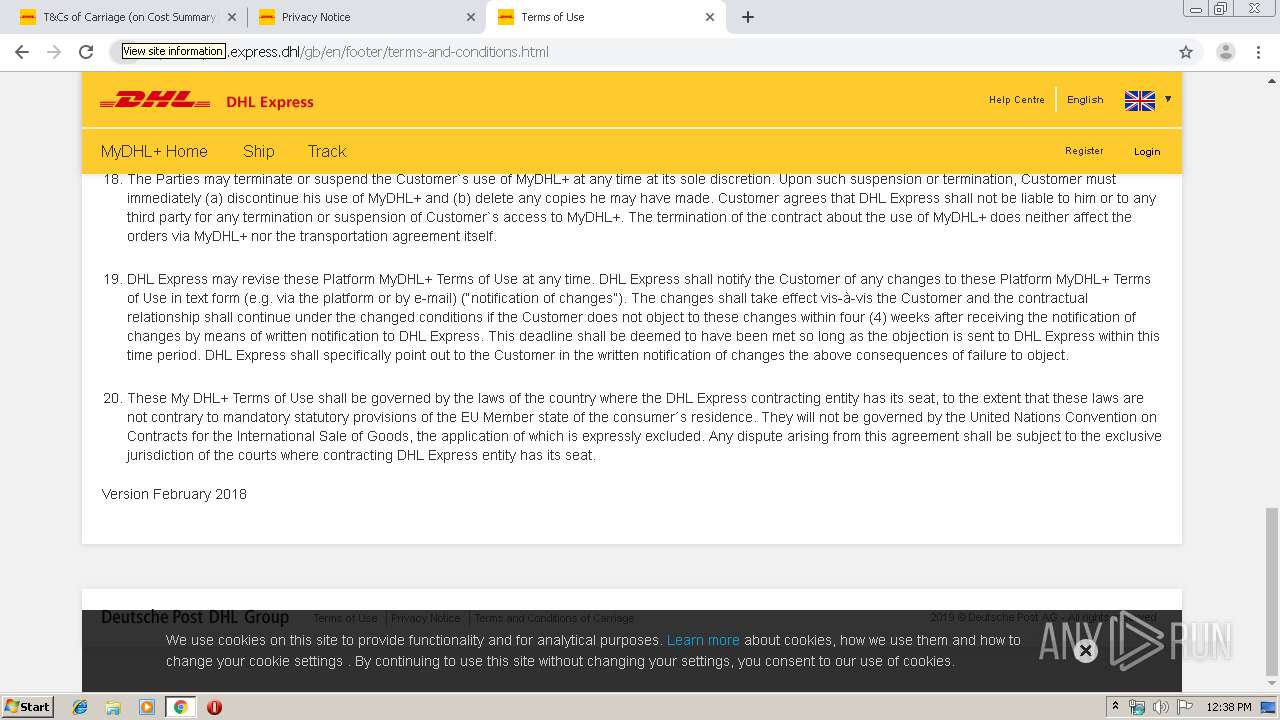Select the Chrome taskbar icon
1280x720 pixels.
pyautogui.click(x=180, y=707)
